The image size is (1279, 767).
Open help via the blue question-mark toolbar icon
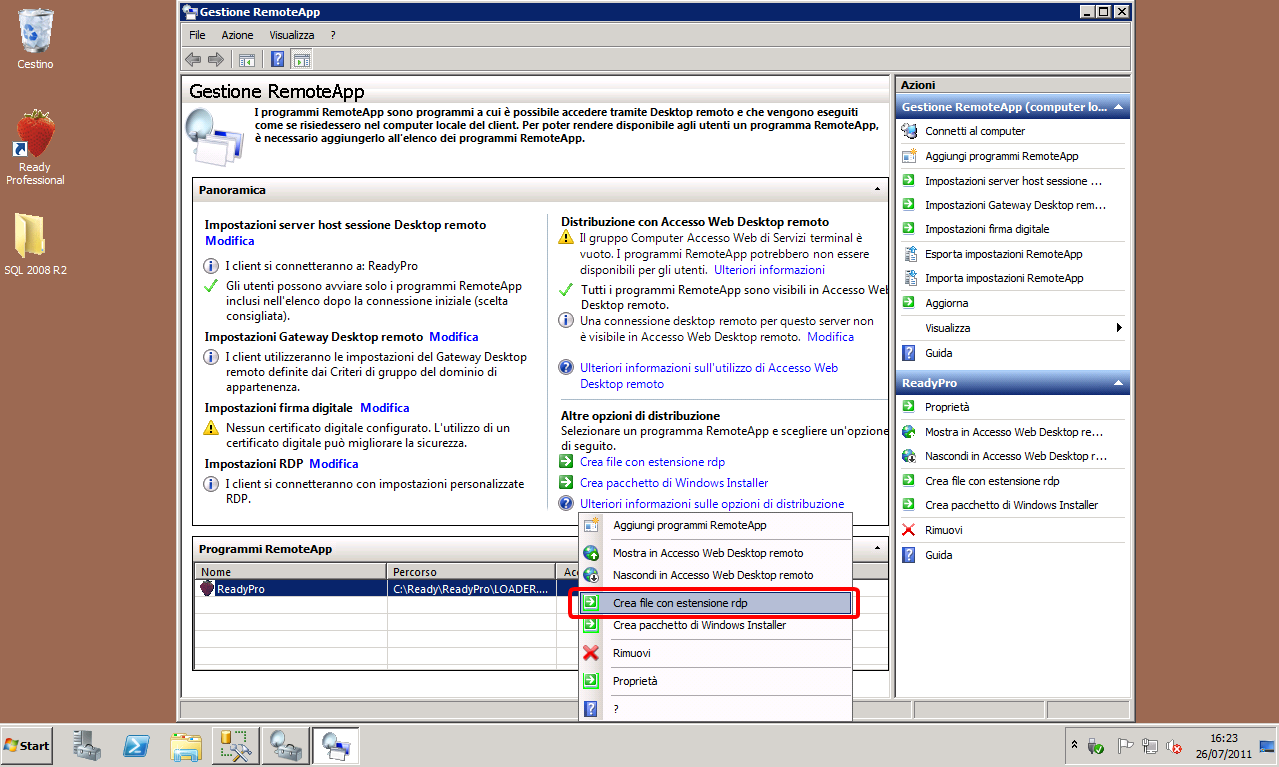pos(279,59)
